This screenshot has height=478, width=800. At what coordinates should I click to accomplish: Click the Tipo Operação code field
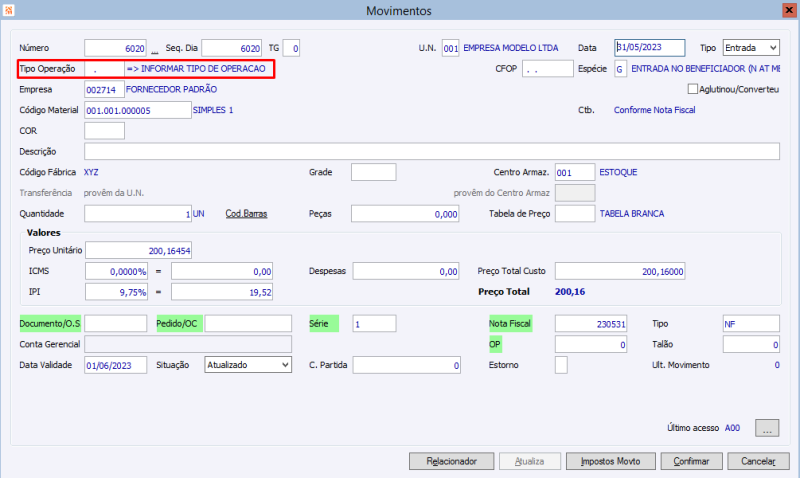pyautogui.click(x=105, y=69)
